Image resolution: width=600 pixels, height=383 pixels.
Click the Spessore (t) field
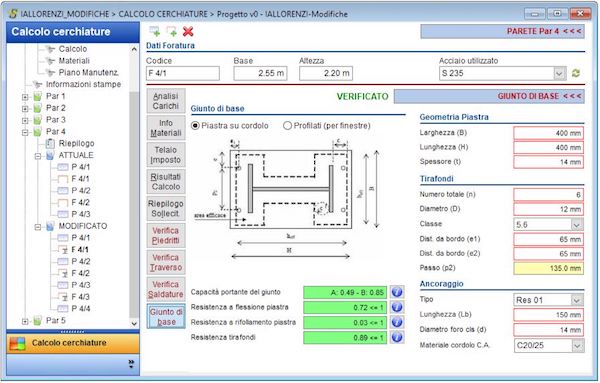point(548,162)
